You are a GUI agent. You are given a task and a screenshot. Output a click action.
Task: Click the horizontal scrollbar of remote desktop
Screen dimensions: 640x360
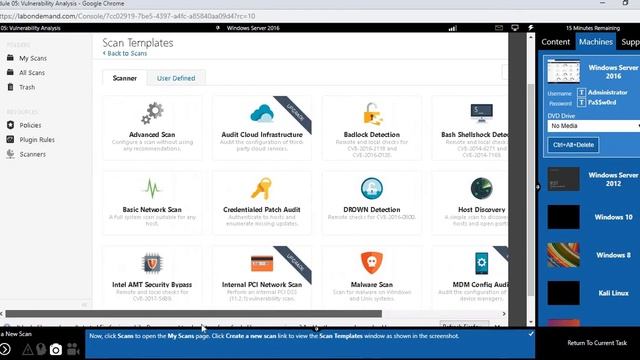coord(193,313)
